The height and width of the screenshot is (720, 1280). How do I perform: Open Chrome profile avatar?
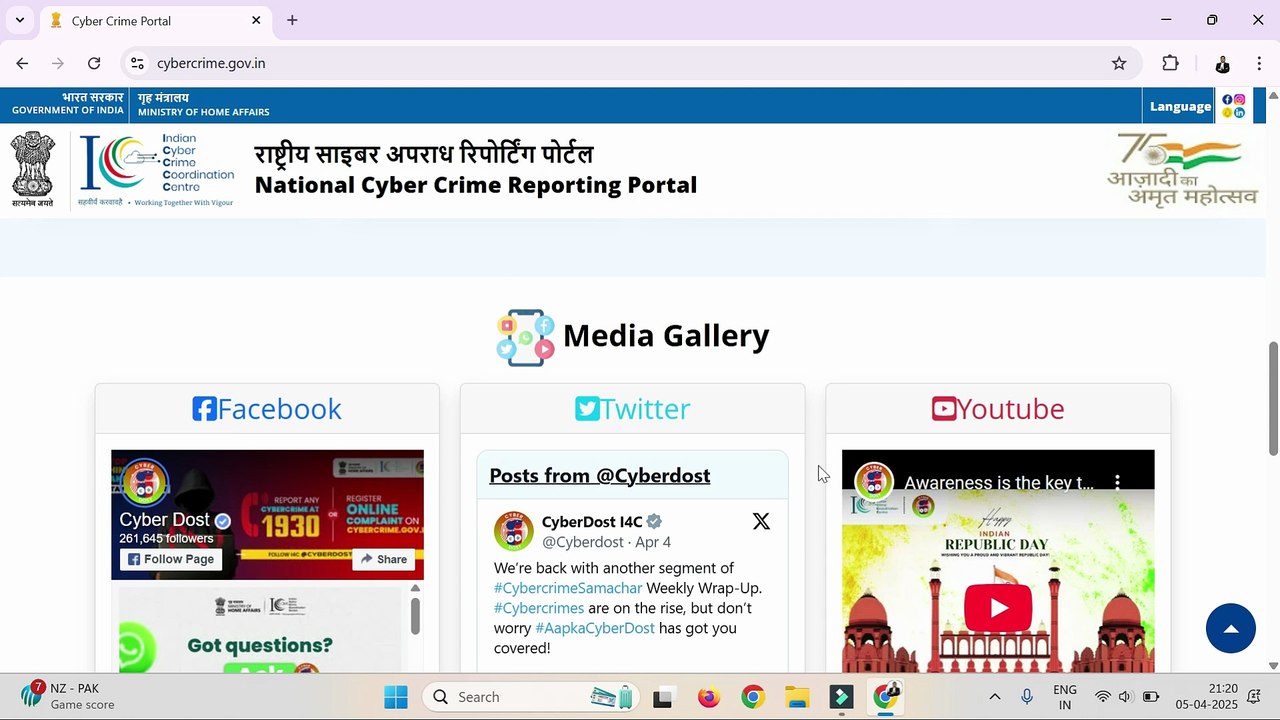pos(1222,63)
